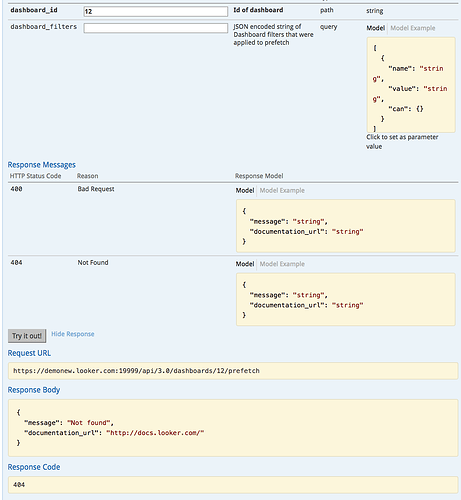
Task: Open Model Example tab for 400 Bad Request
Action: click(282, 190)
